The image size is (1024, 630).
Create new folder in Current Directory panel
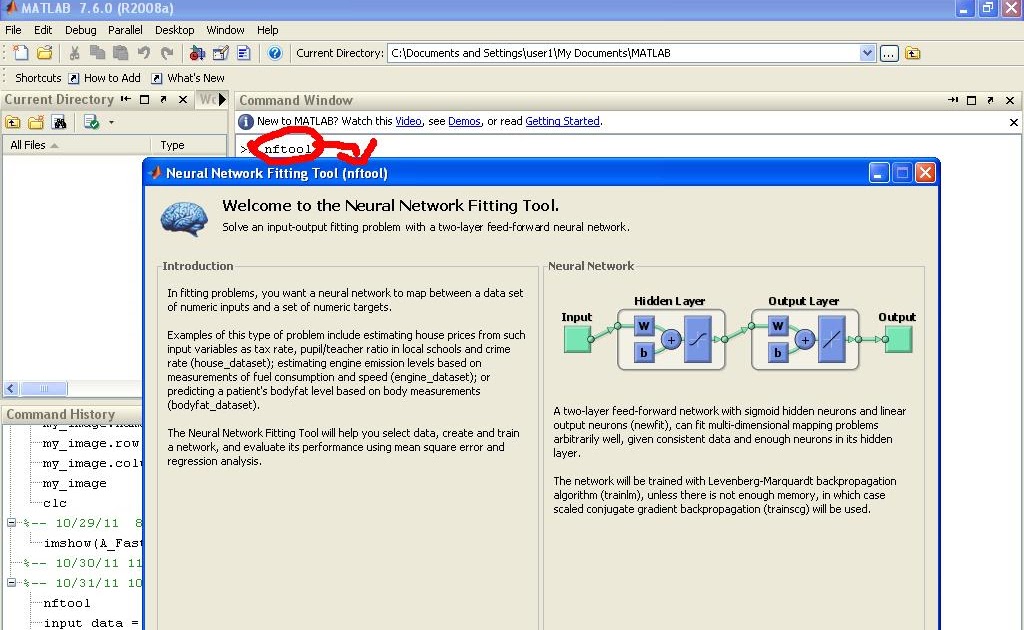(x=36, y=122)
